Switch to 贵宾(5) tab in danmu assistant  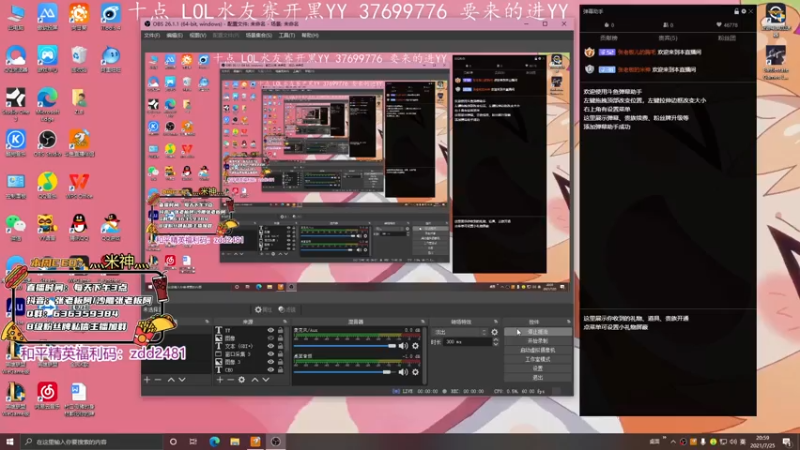[x=667, y=38]
